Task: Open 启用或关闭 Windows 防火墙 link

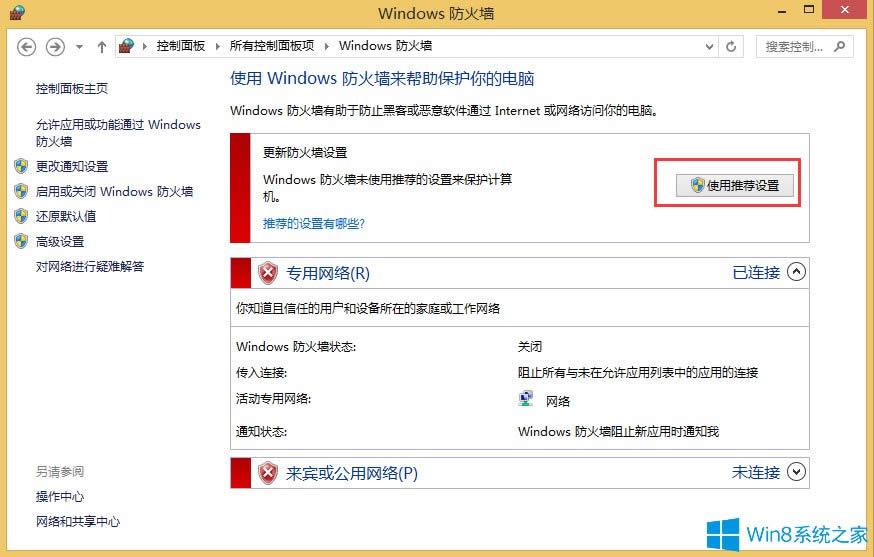Action: (114, 191)
